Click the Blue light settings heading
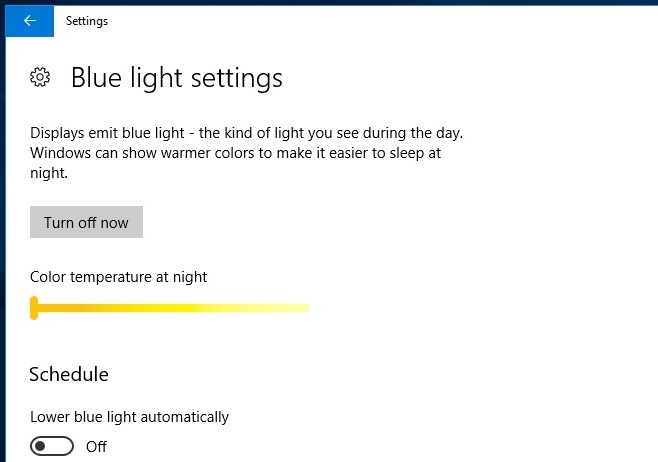 pos(177,78)
